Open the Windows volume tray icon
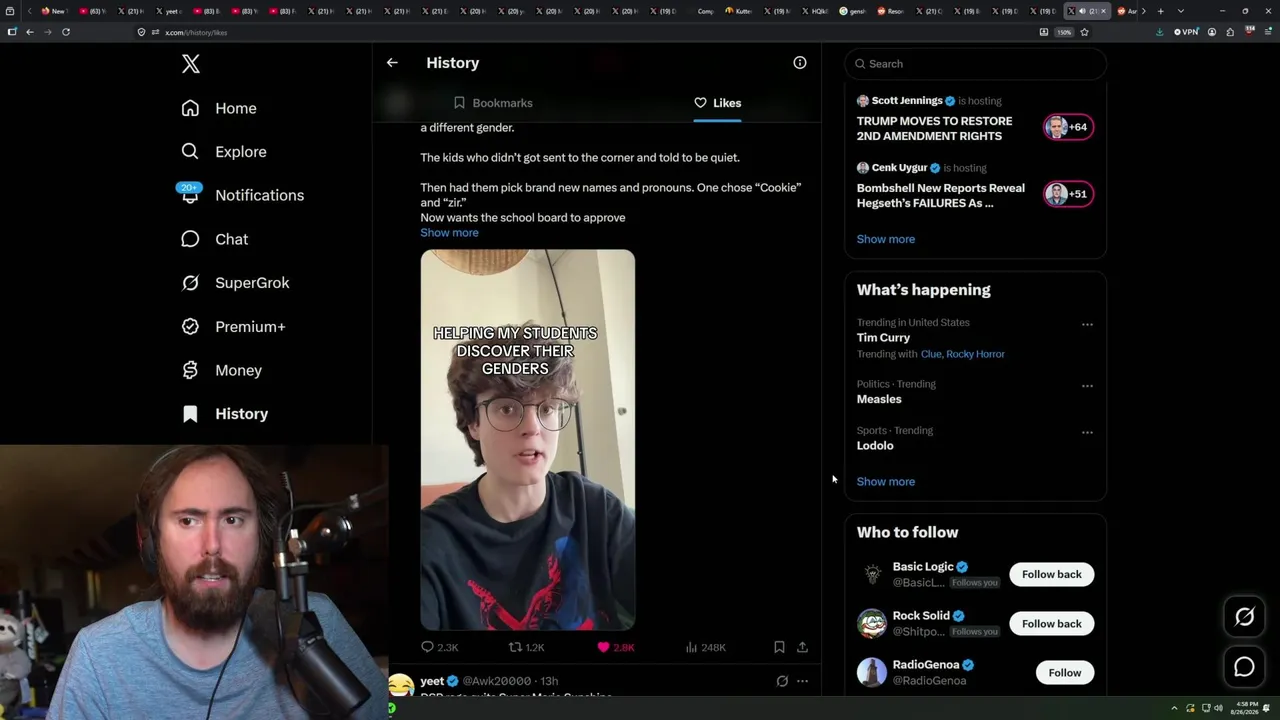This screenshot has height=720, width=1280. [x=1218, y=708]
